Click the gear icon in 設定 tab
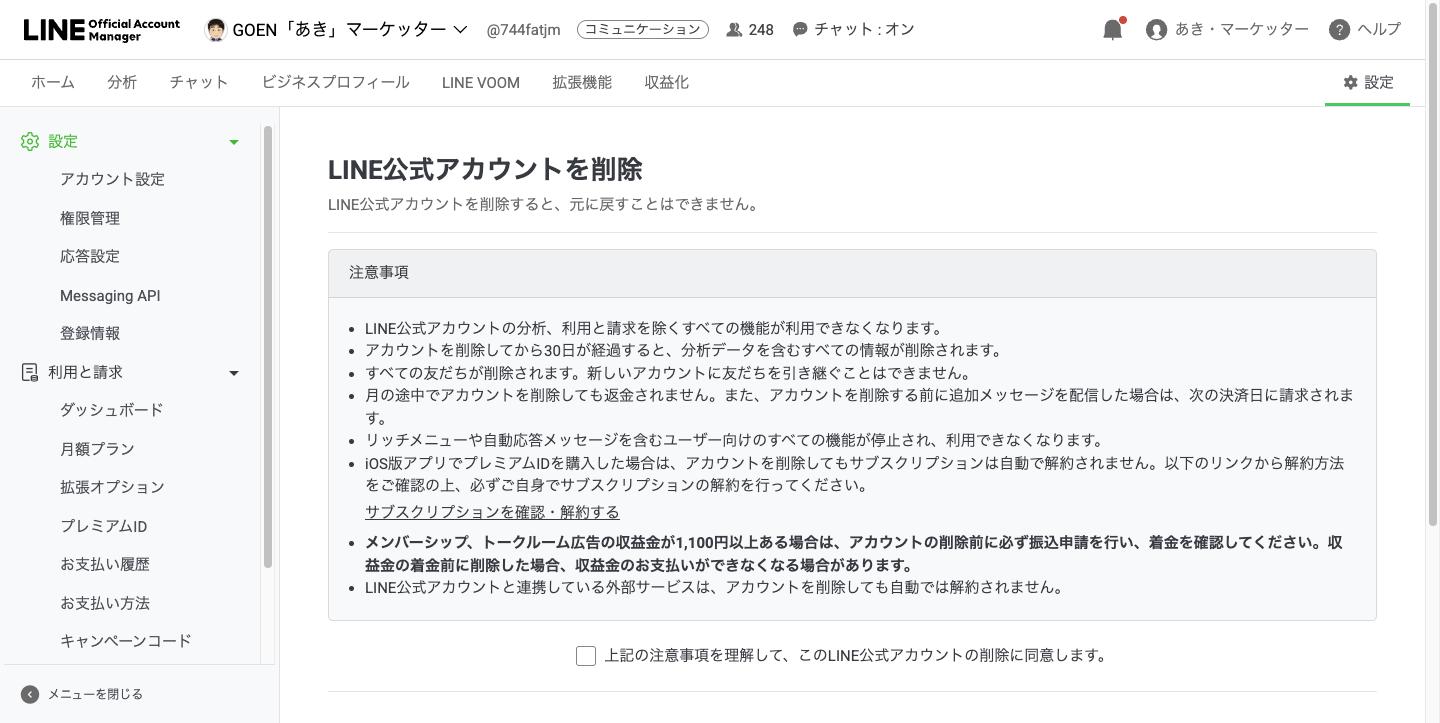Screen dimensions: 1440x723 [1351, 82]
